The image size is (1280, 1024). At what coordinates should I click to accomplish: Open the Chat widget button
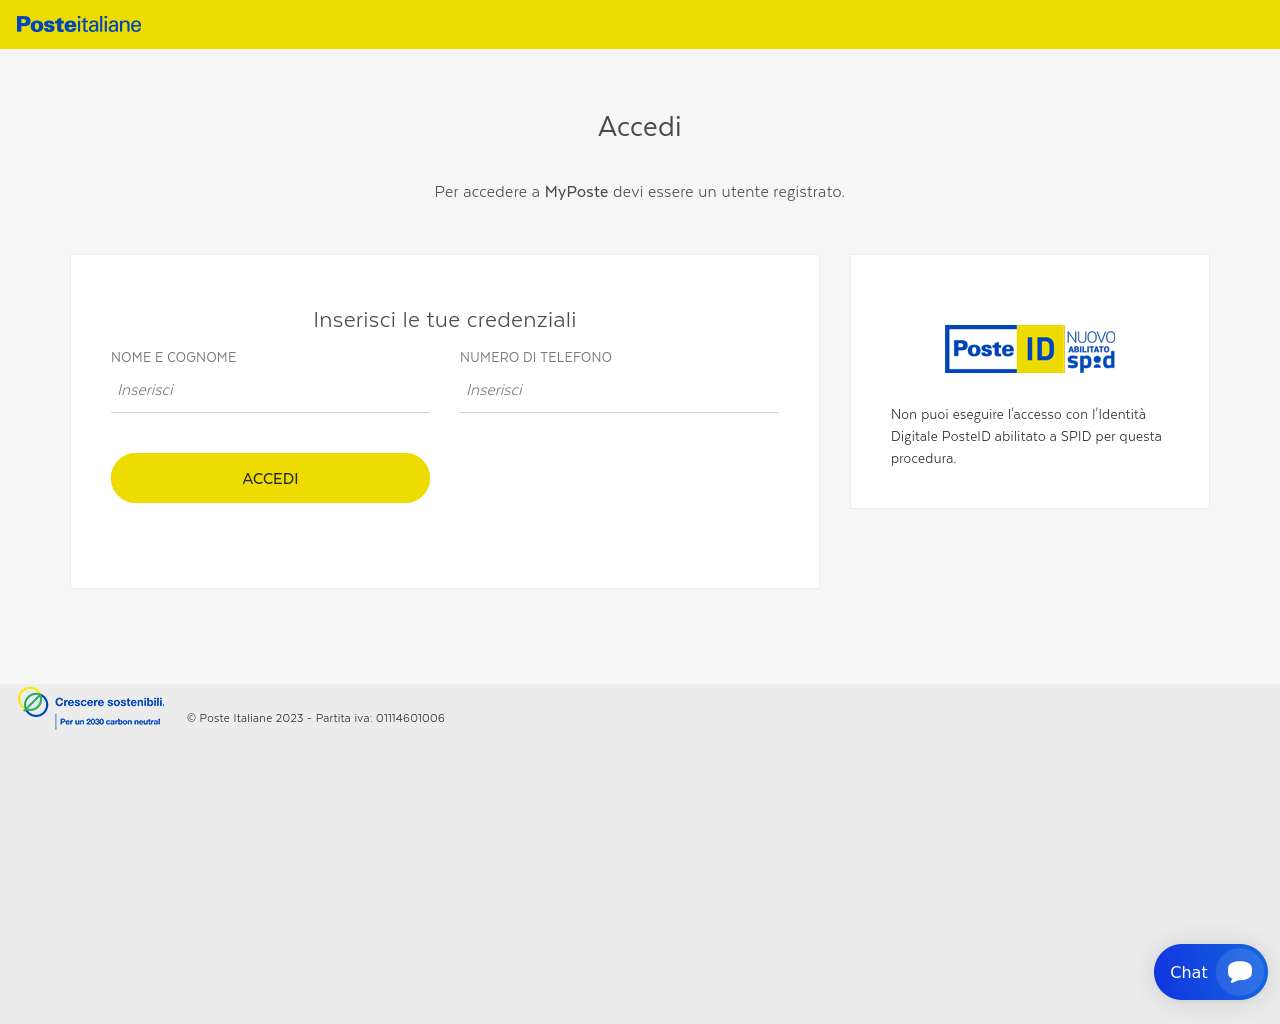point(1210,972)
